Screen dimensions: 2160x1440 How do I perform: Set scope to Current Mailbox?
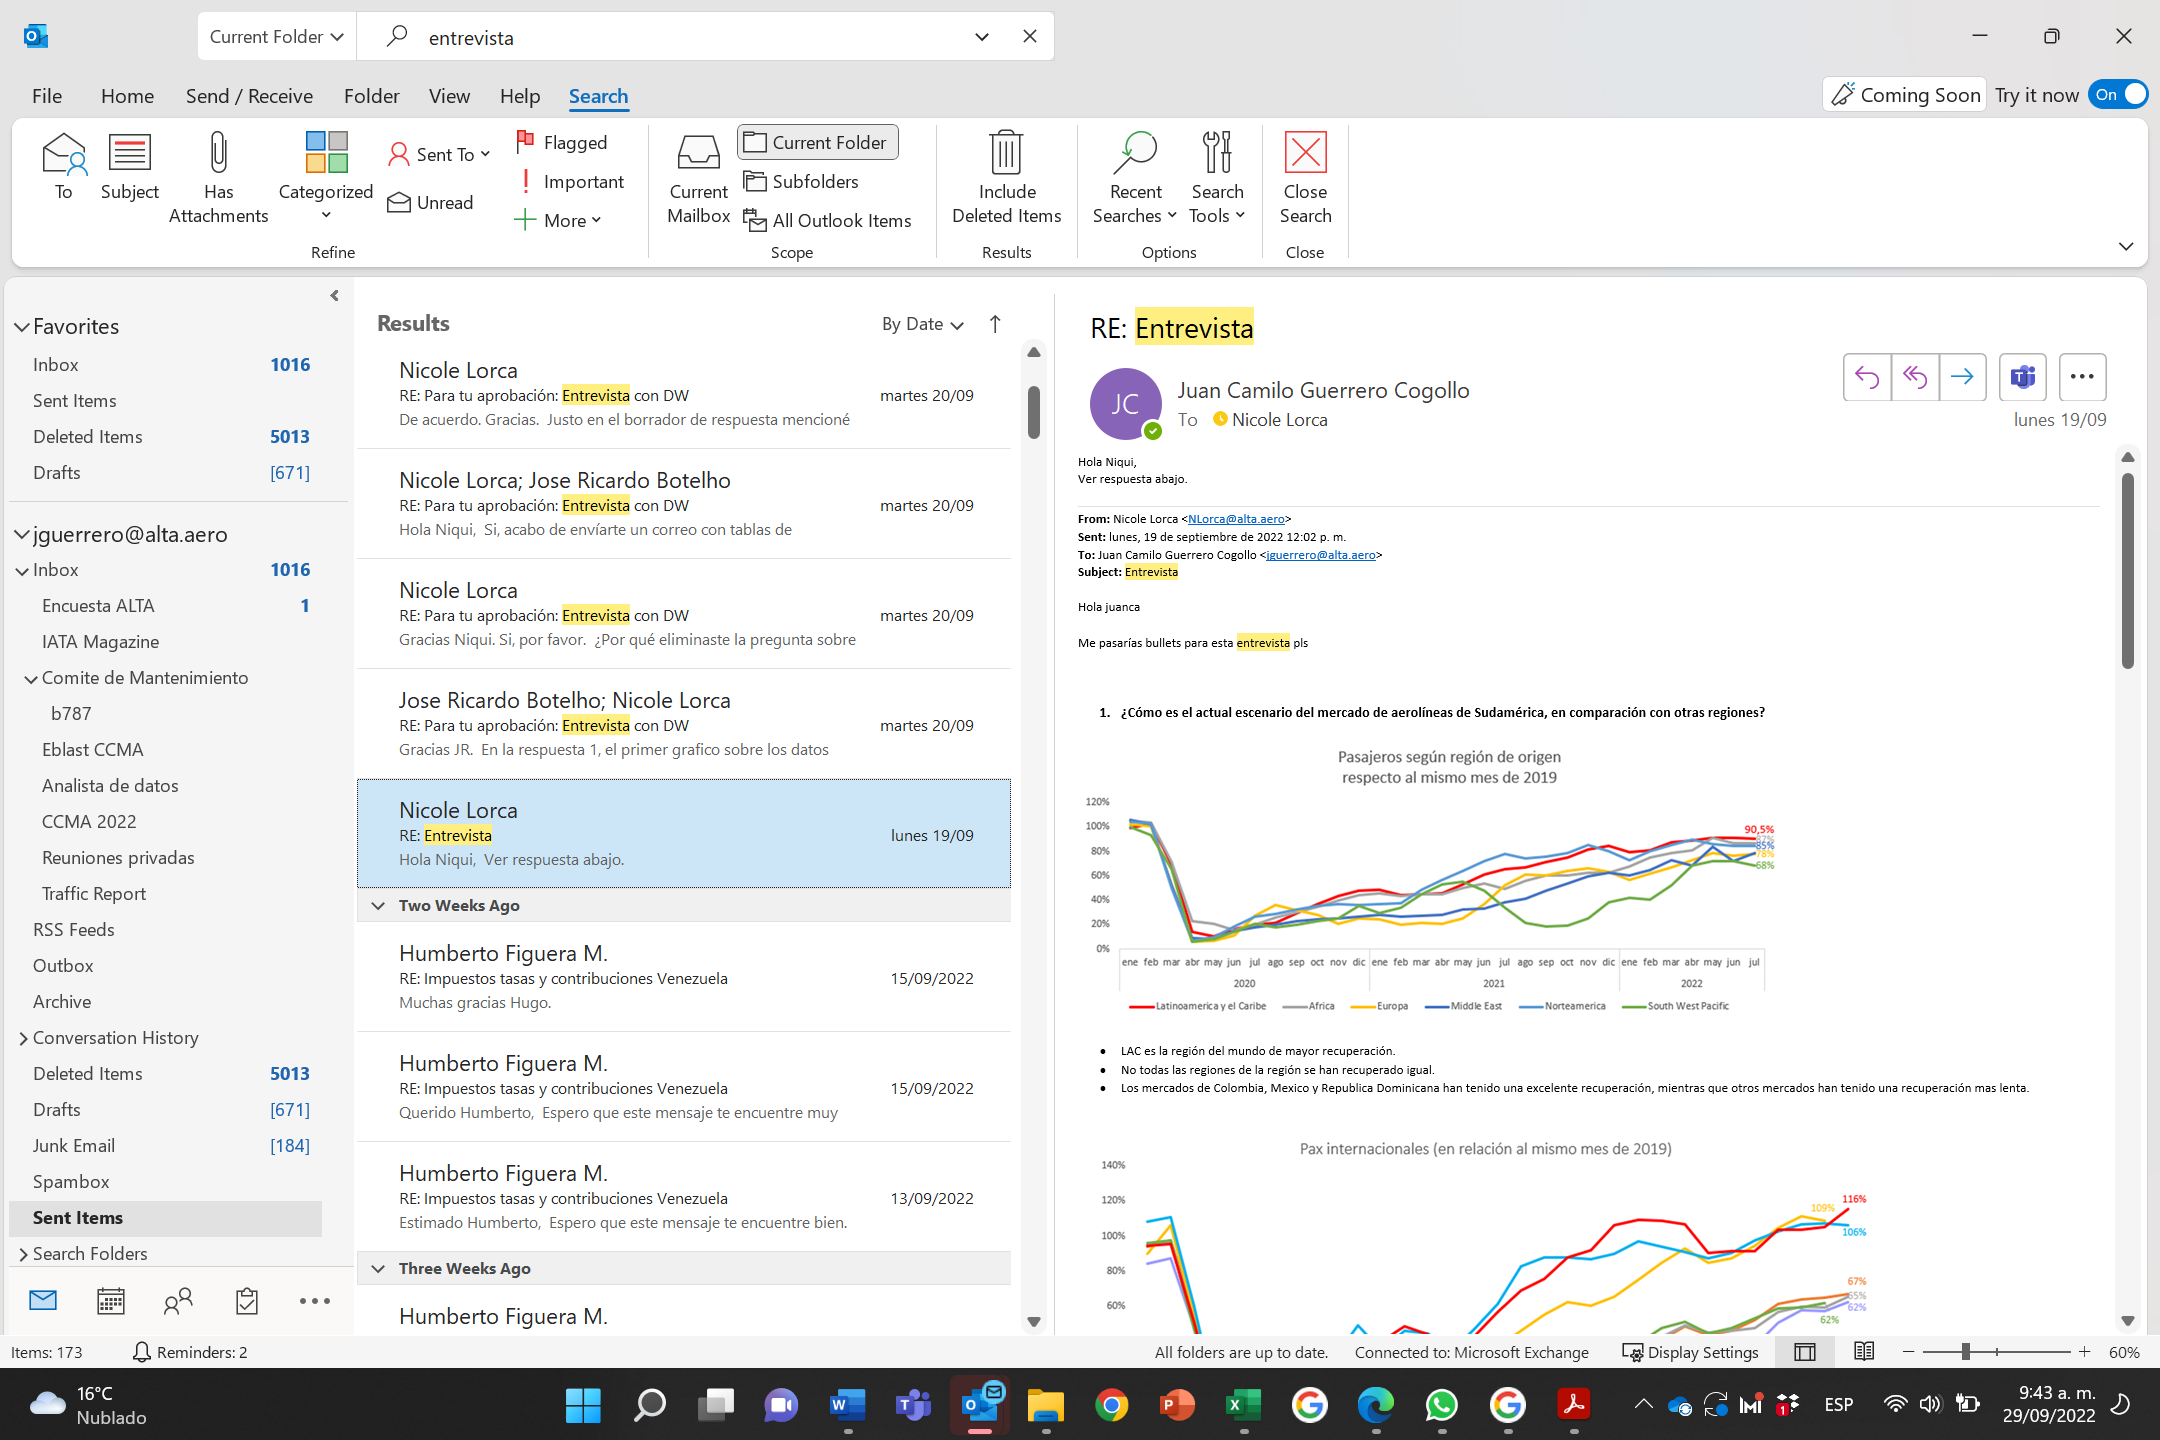pyautogui.click(x=698, y=178)
